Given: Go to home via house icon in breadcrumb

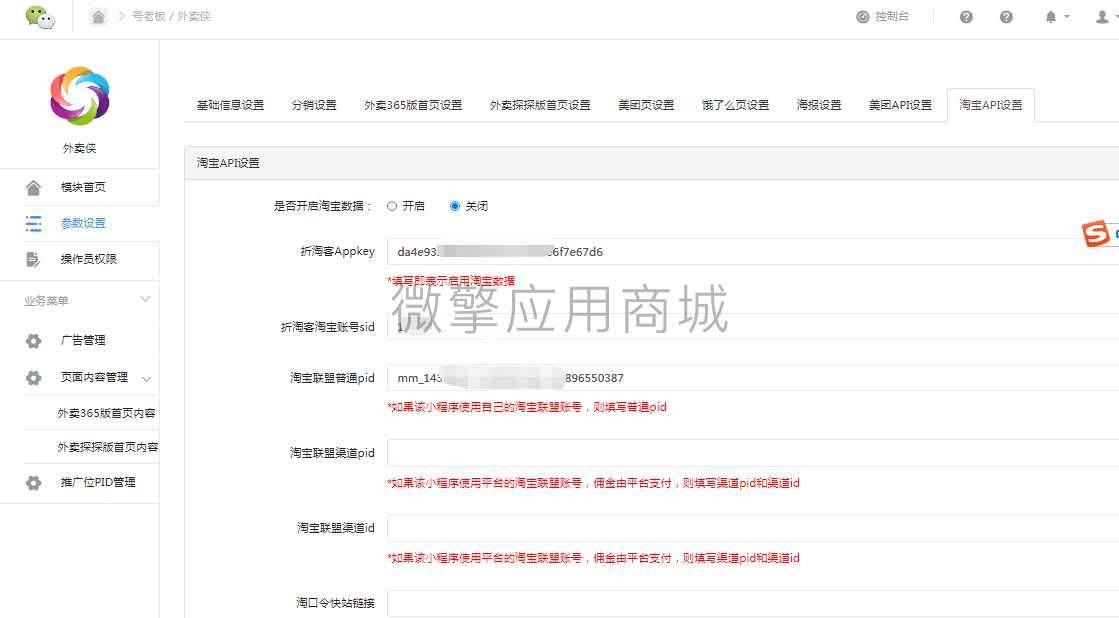Looking at the screenshot, I should [x=98, y=16].
